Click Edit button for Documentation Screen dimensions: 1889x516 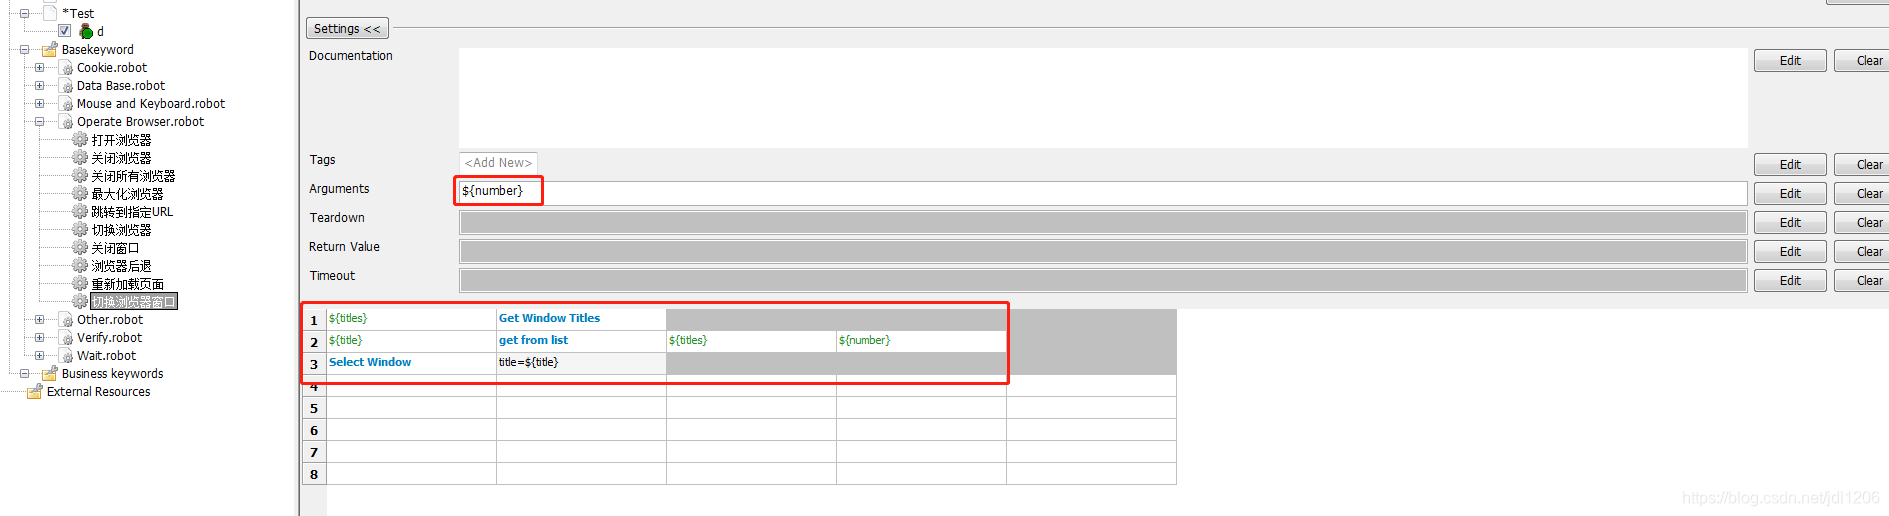coord(1790,61)
